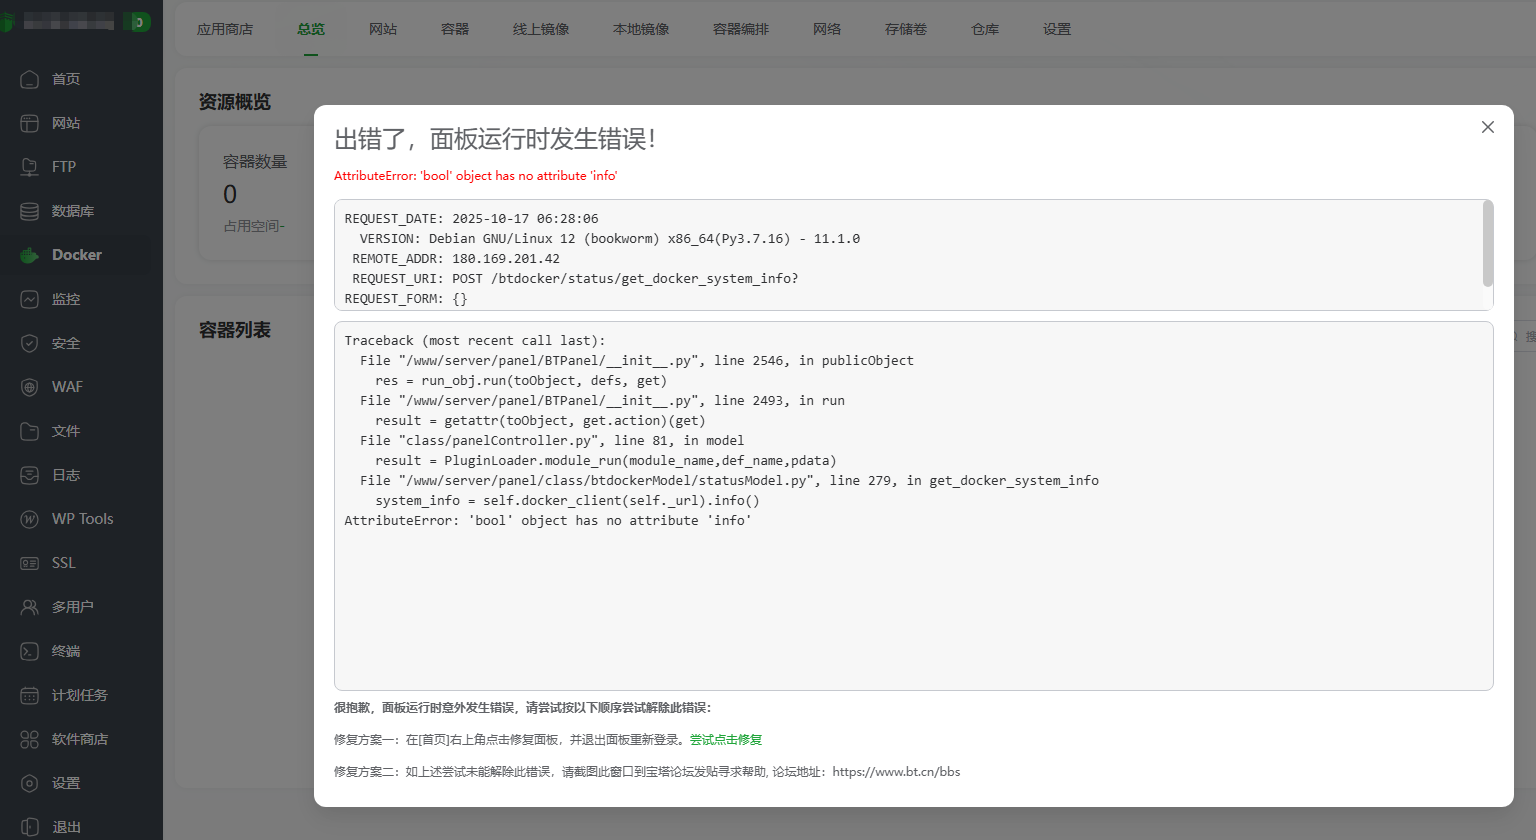Open the WAF globe icon
Image resolution: width=1536 pixels, height=840 pixels.
pos(30,387)
